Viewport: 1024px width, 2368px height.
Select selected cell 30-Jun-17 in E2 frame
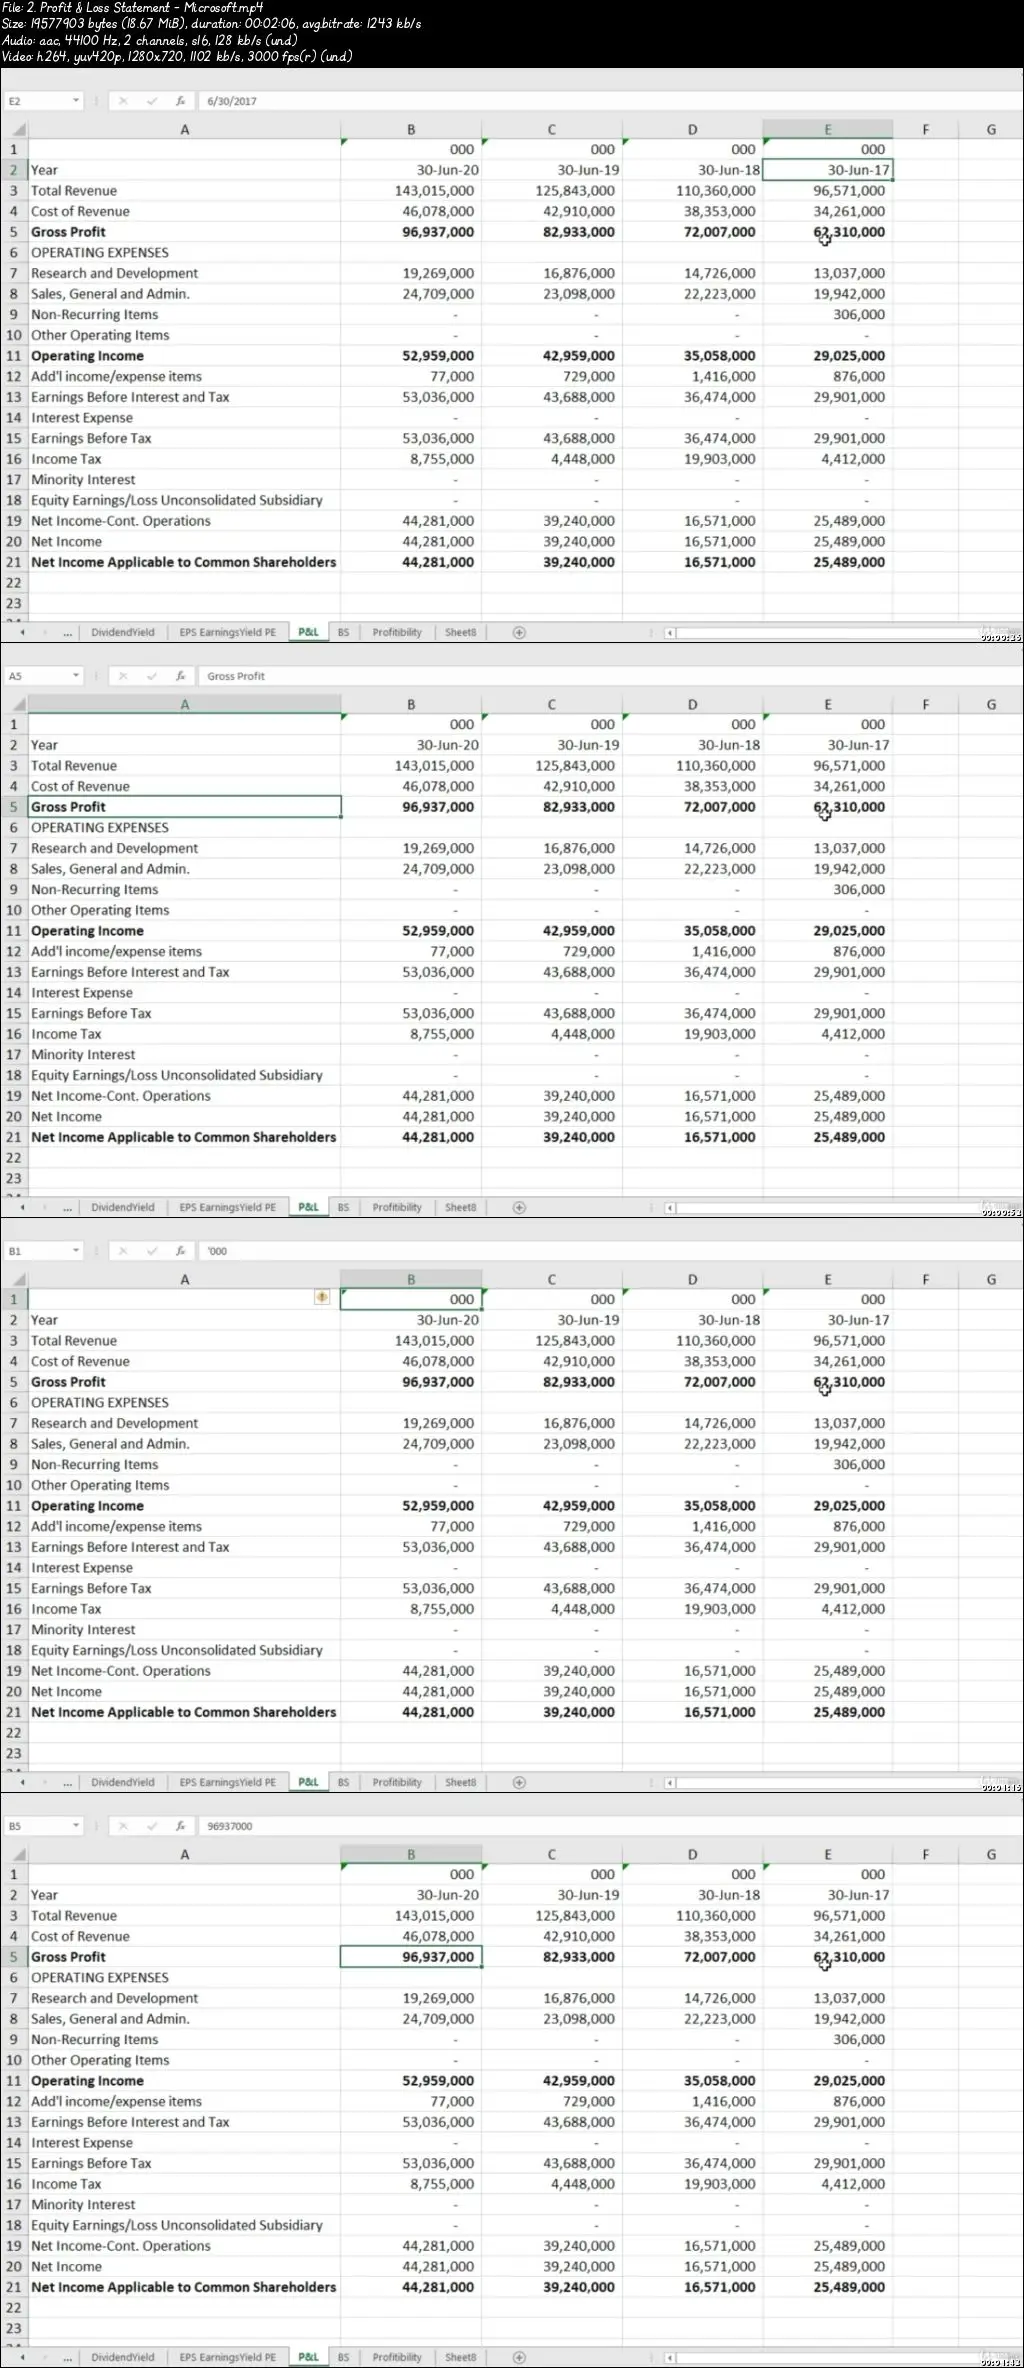[827, 170]
